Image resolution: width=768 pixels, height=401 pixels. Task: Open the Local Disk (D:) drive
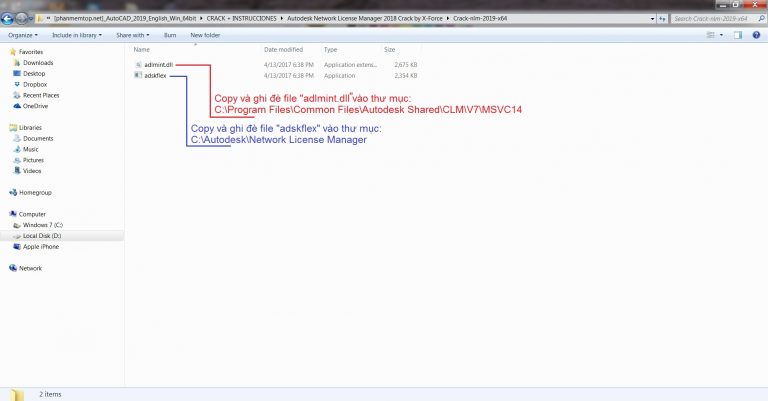[42, 236]
